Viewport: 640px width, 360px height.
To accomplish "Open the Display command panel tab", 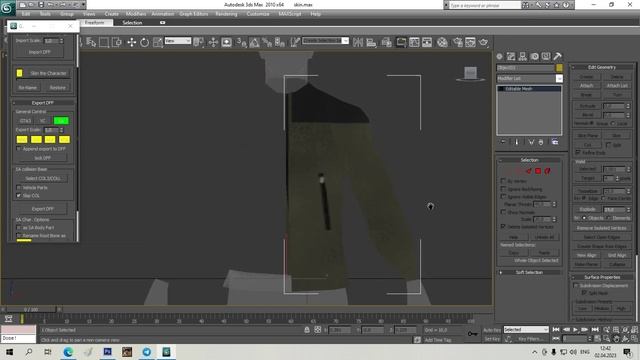I will [546, 56].
